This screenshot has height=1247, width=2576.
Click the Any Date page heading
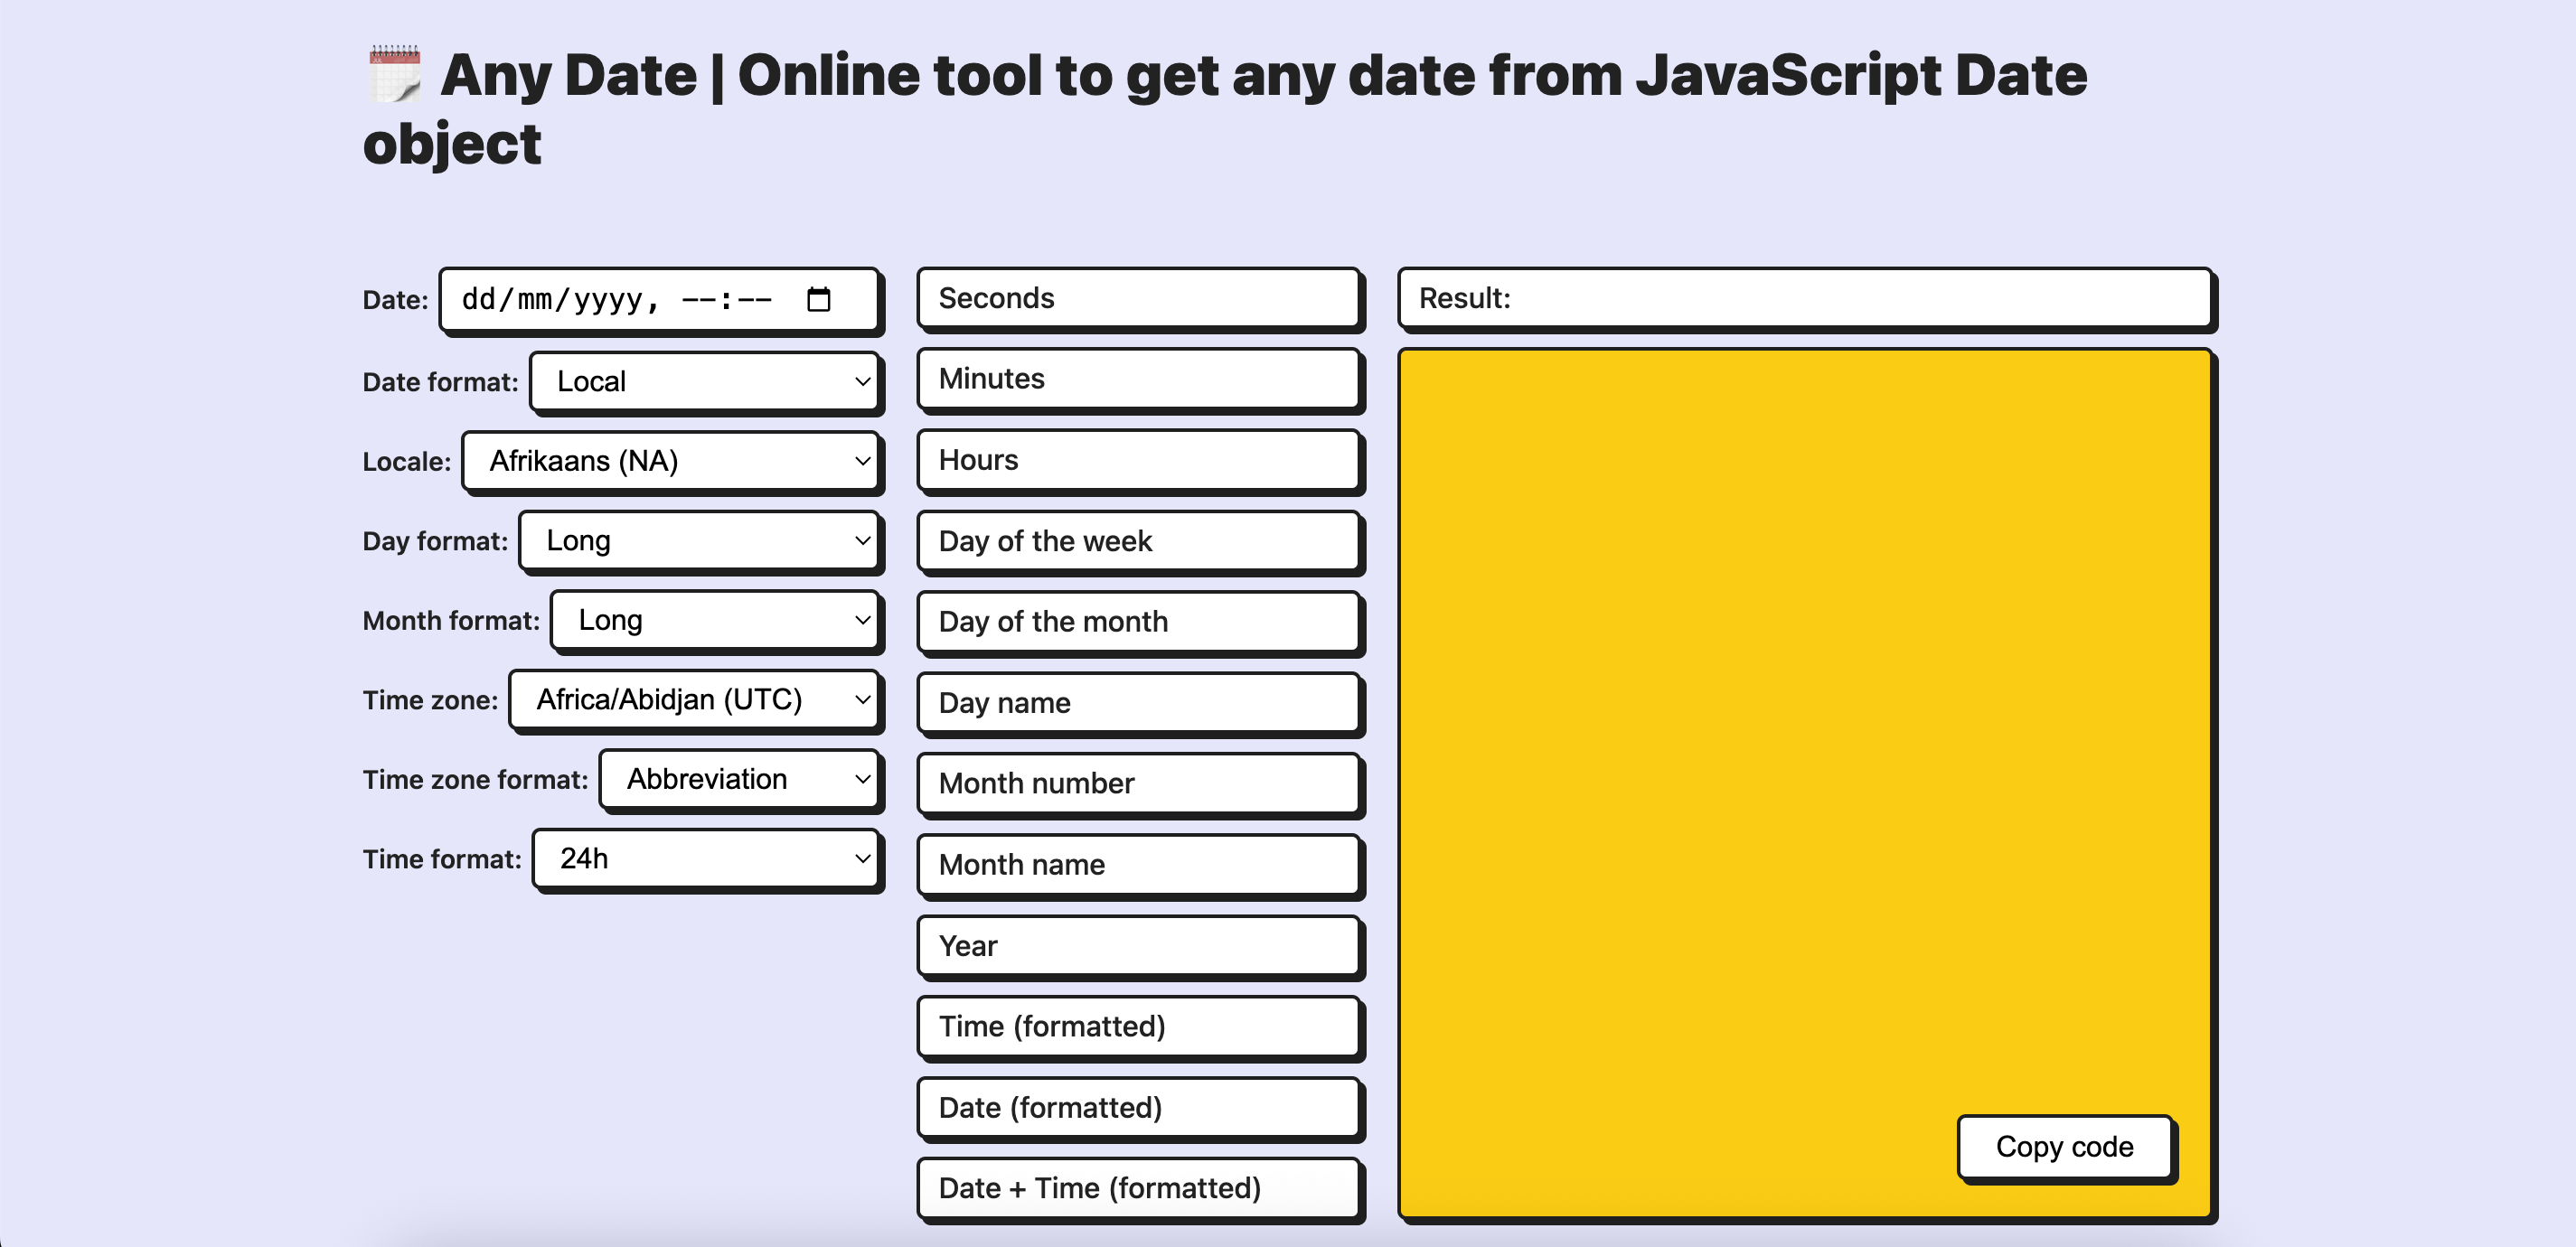click(x=1224, y=109)
